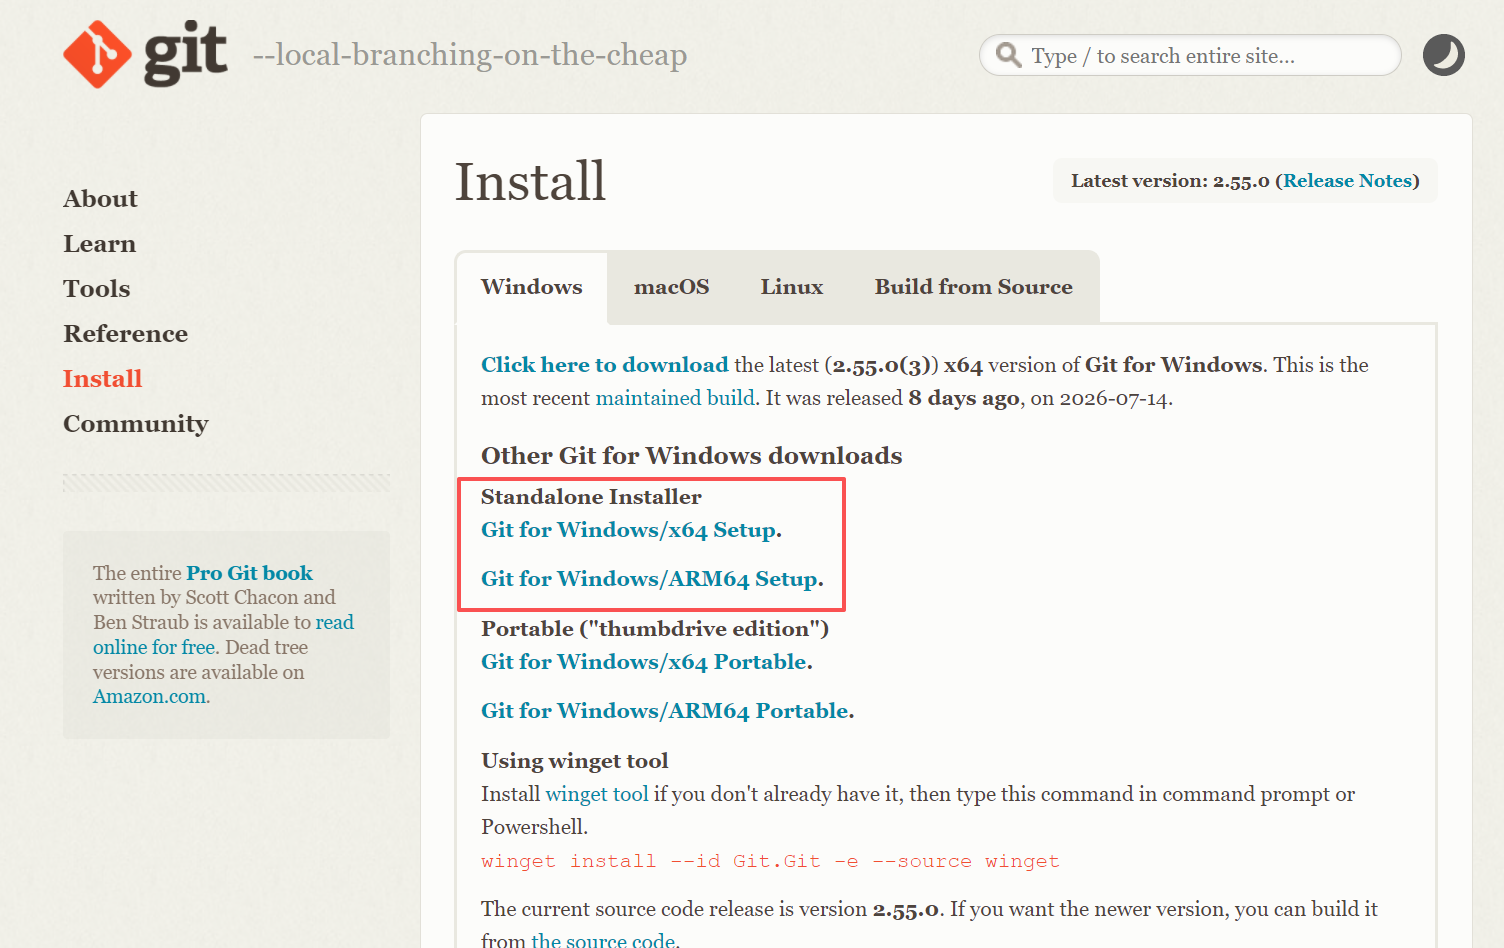Select Install in the sidebar navigation
This screenshot has height=948, width=1504.
point(102,379)
